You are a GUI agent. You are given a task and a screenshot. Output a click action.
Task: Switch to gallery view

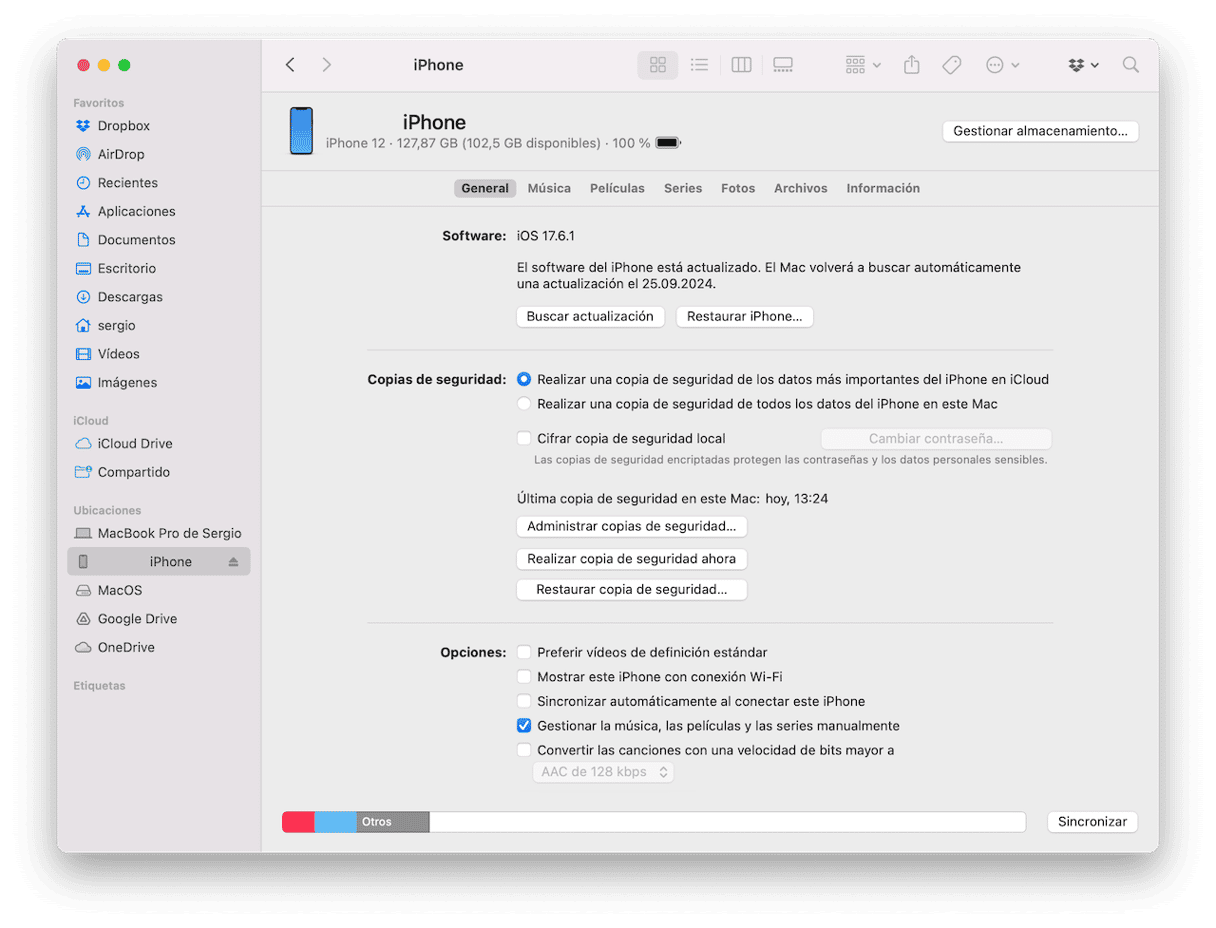783,65
